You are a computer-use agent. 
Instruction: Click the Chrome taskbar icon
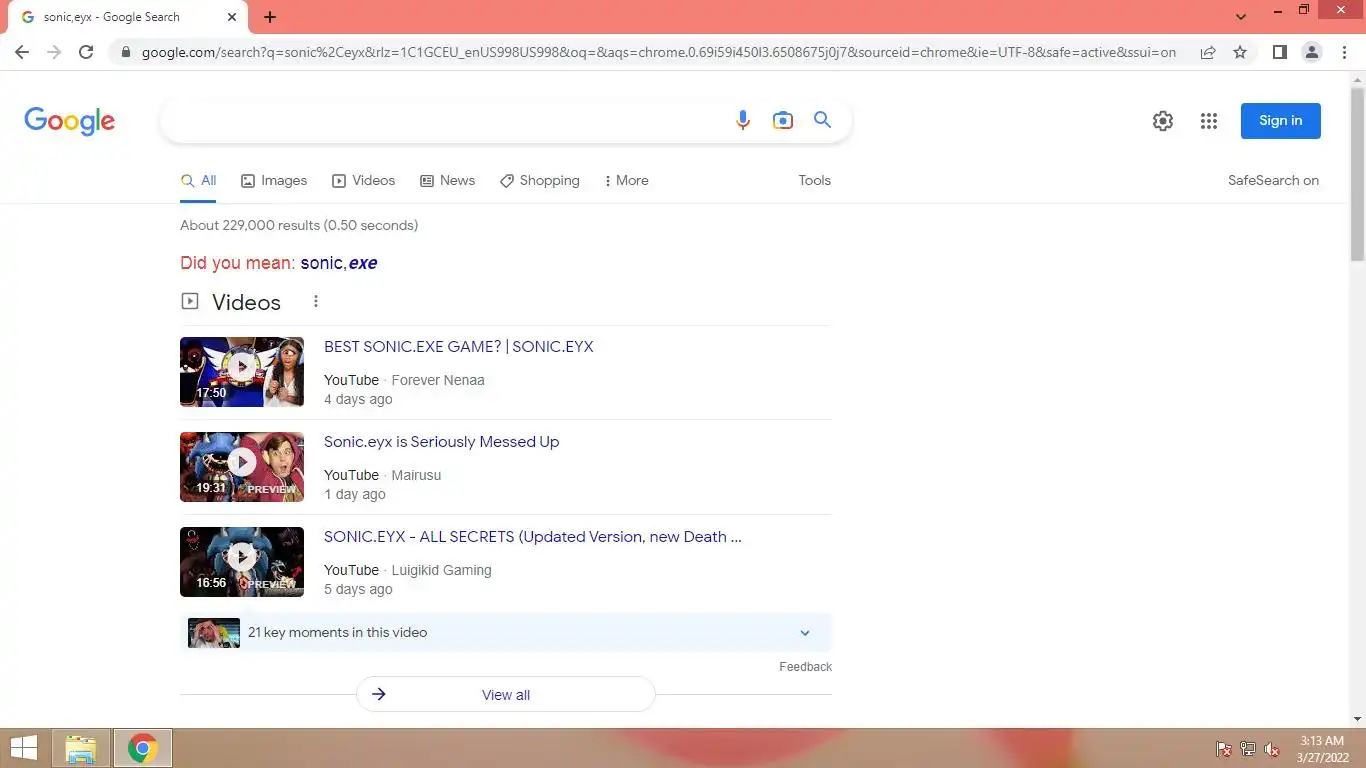142,748
